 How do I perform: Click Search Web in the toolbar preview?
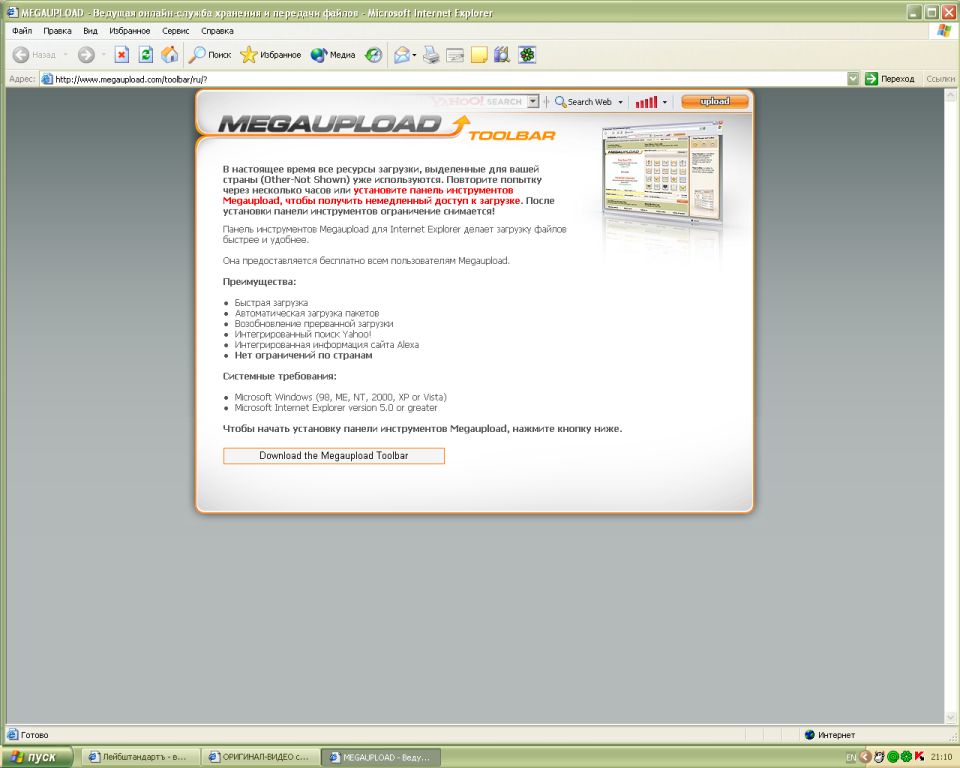coord(583,102)
